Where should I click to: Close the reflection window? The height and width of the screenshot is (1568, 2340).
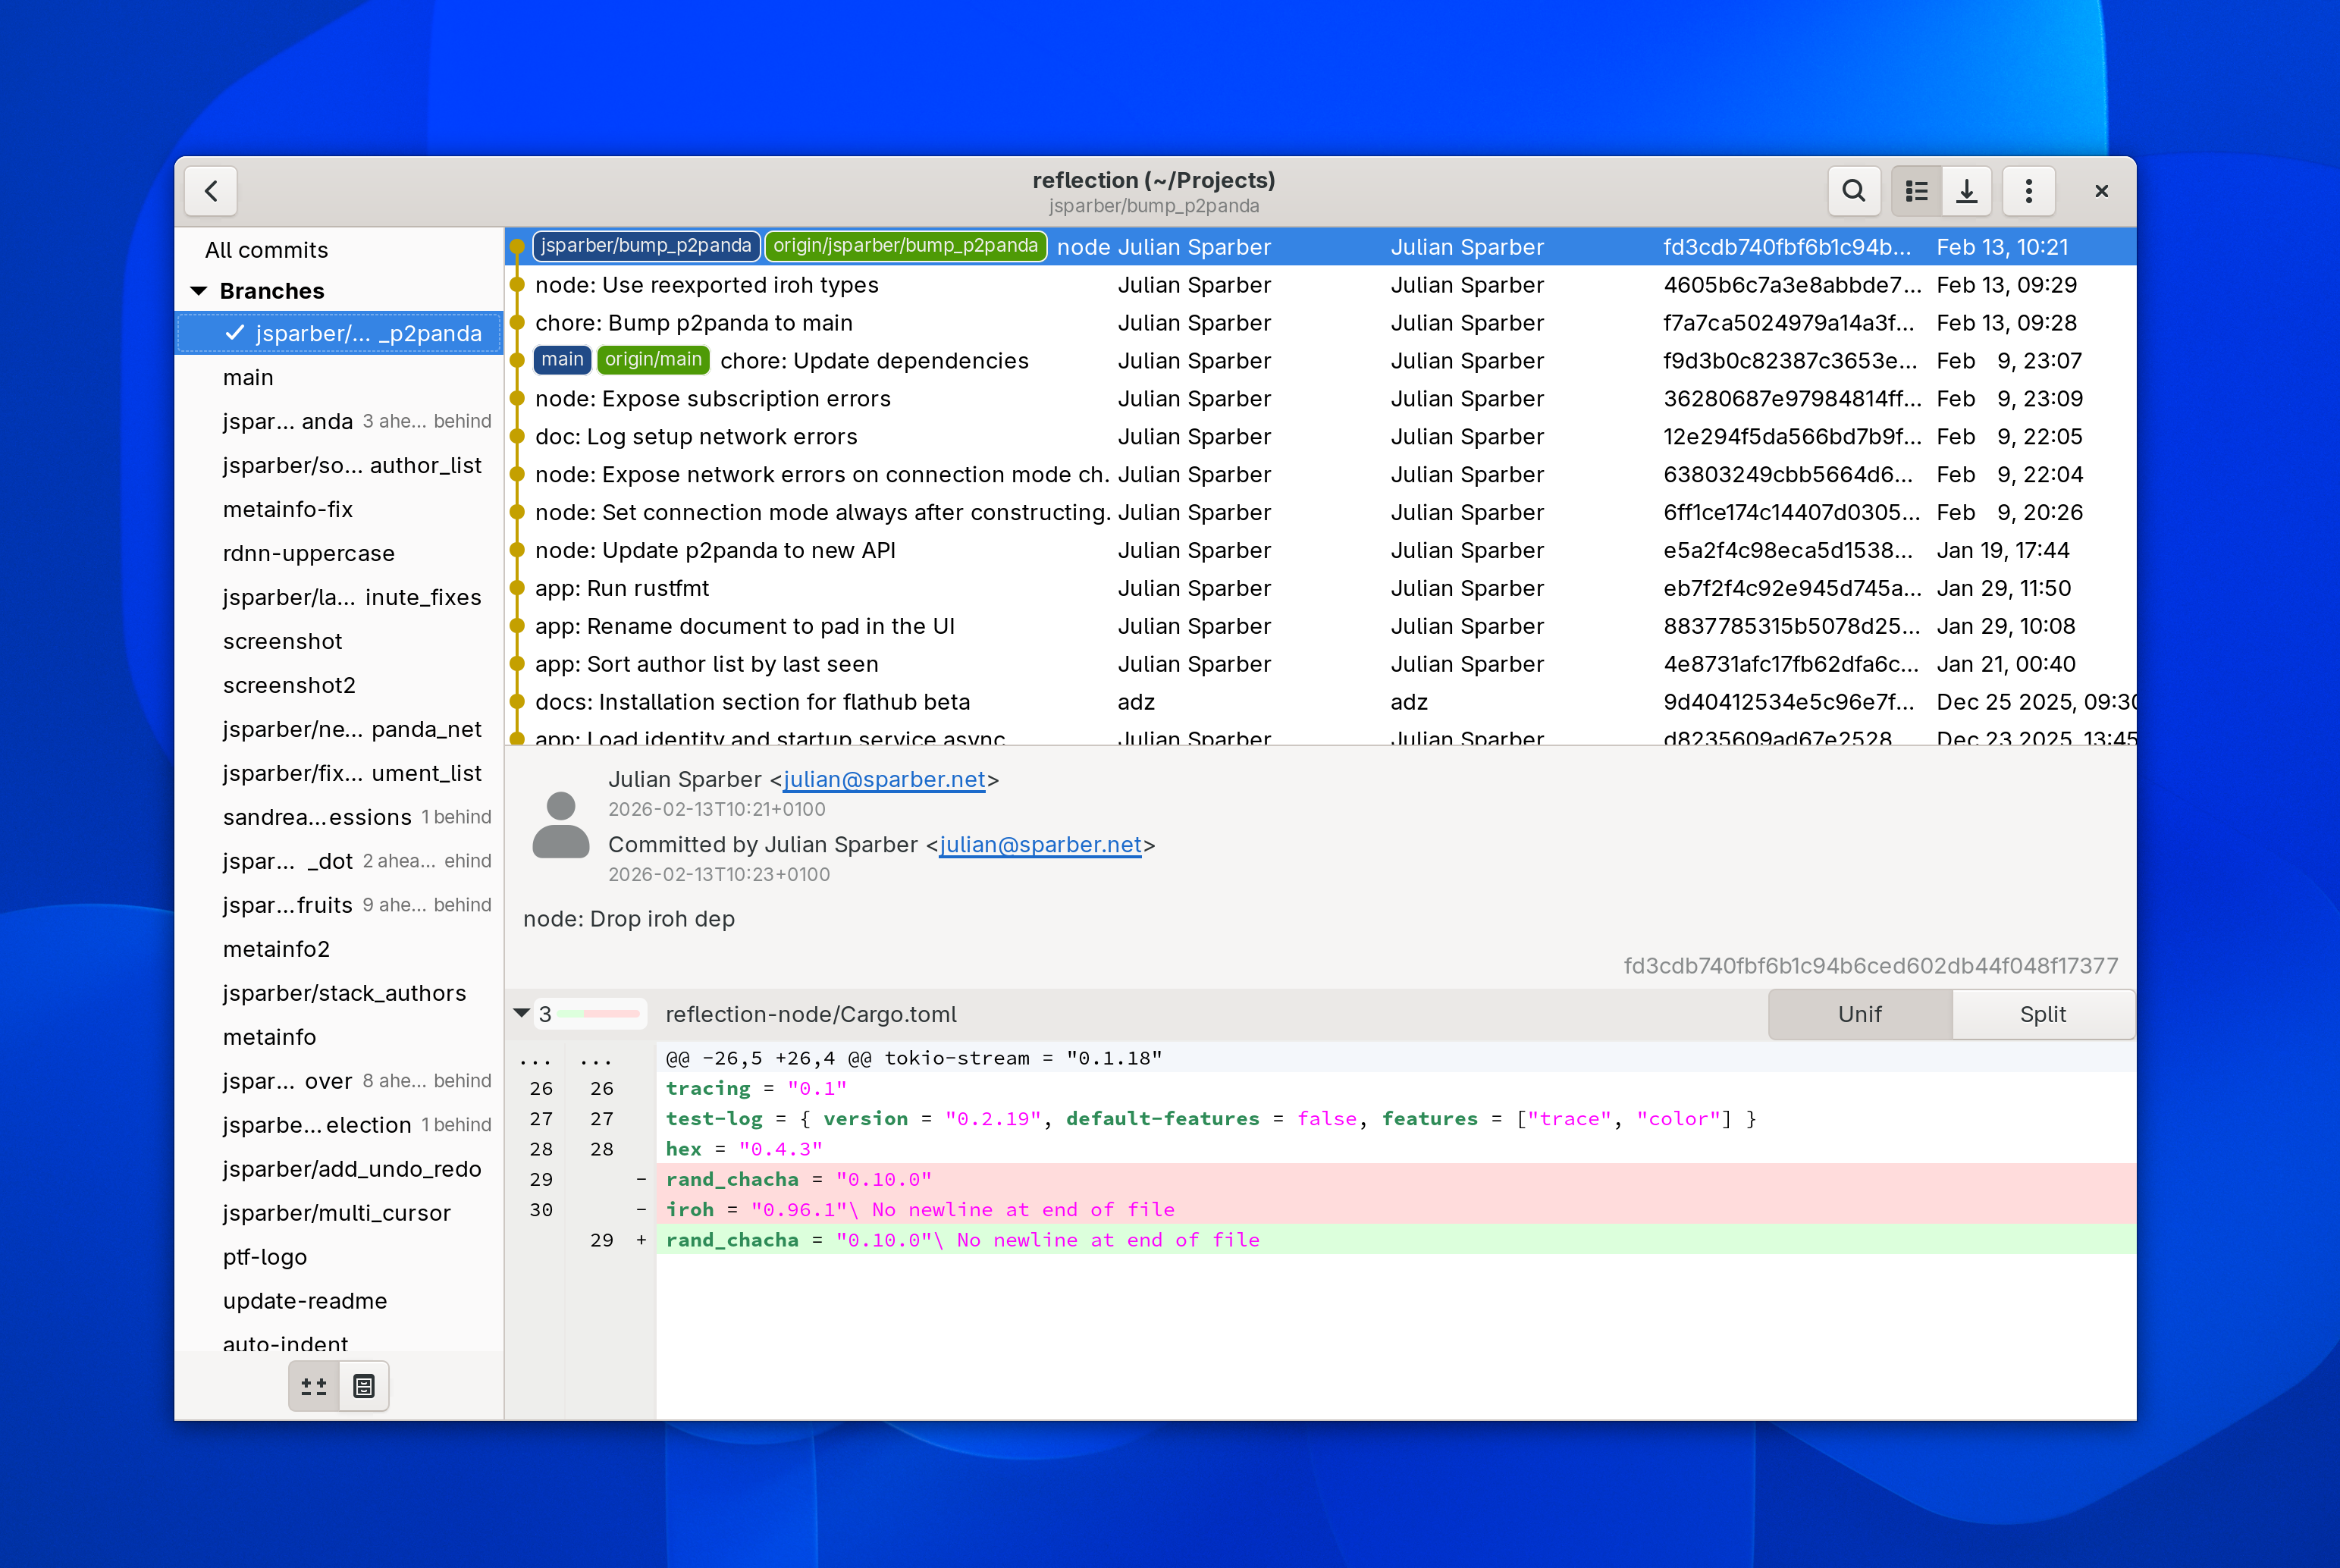[x=2101, y=191]
